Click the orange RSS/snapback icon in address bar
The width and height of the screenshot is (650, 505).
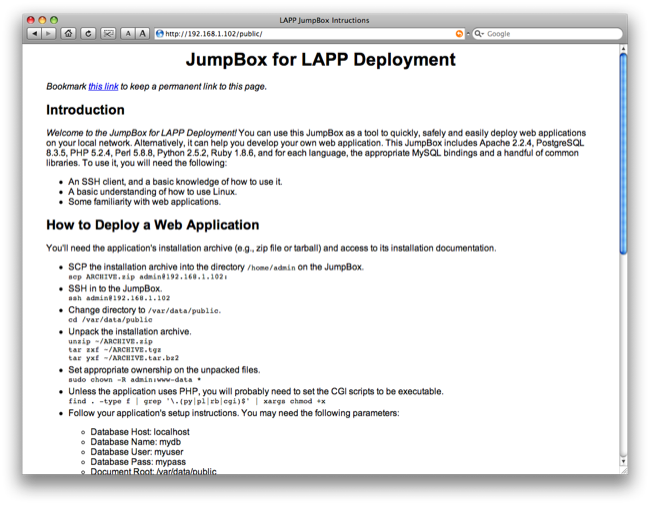pos(459,34)
